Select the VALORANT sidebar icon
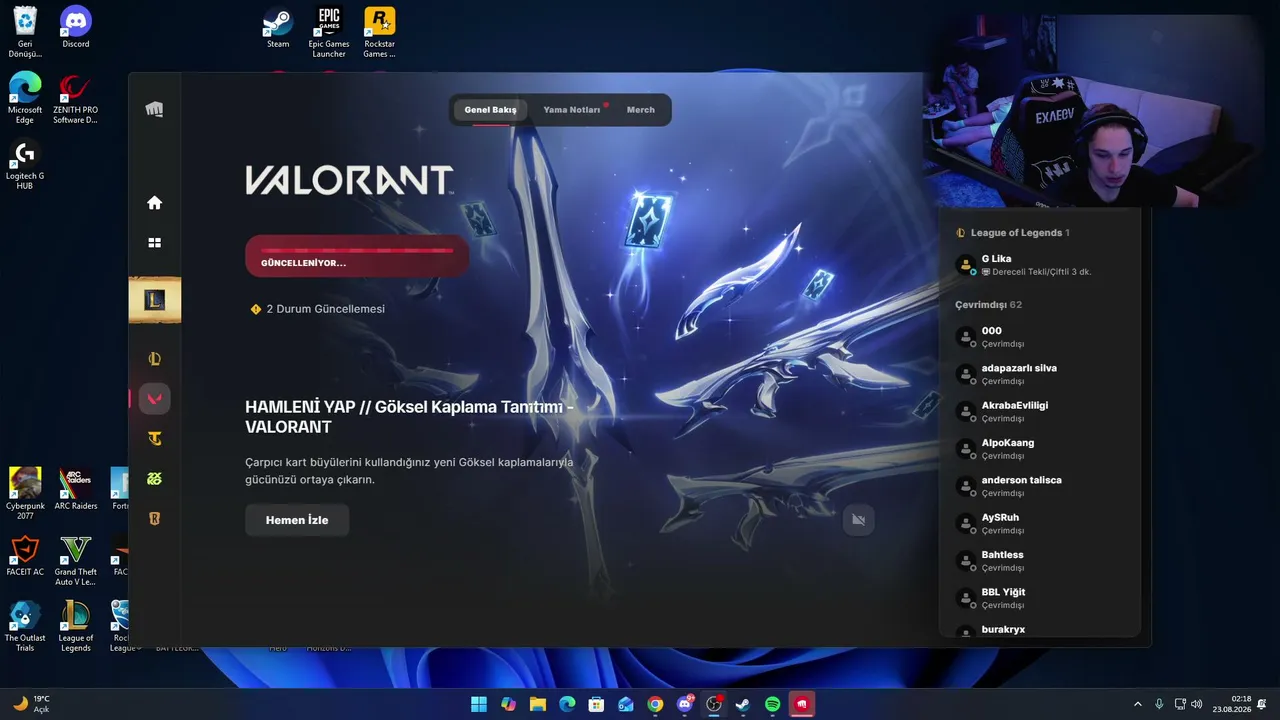 point(154,399)
